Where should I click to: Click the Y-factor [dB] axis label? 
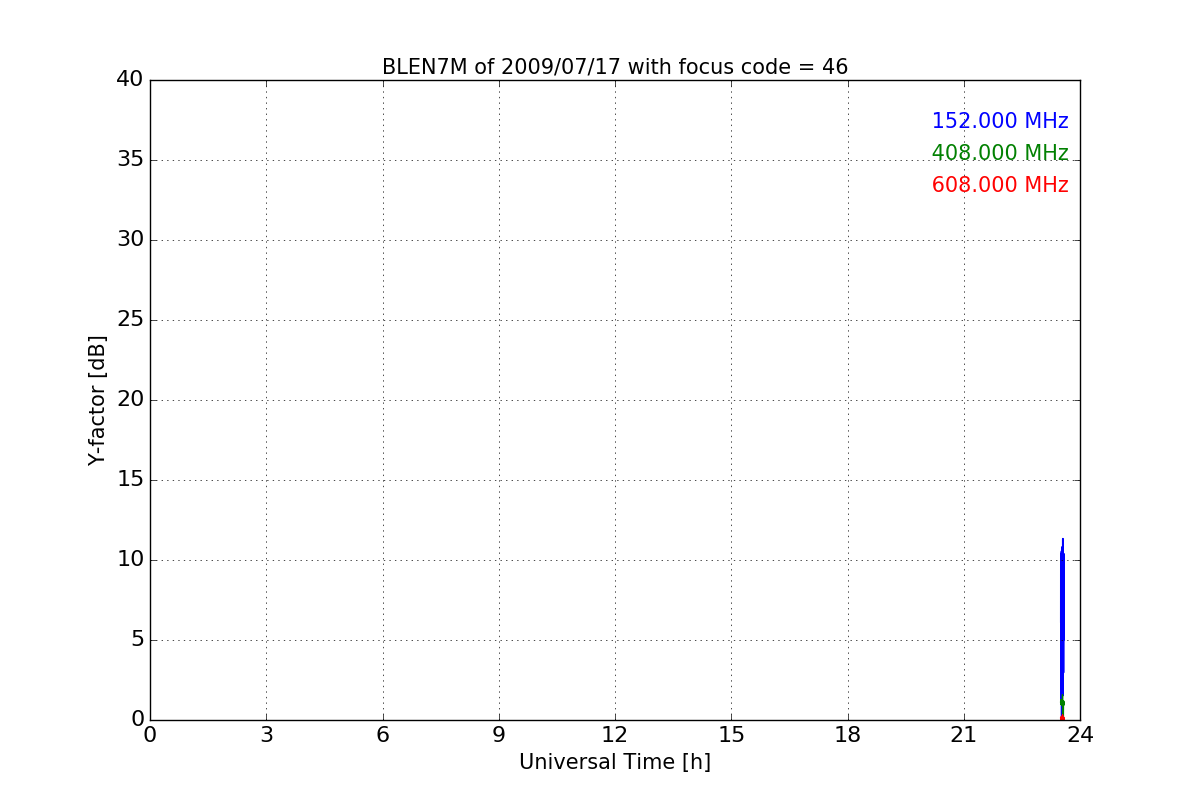[x=97, y=400]
